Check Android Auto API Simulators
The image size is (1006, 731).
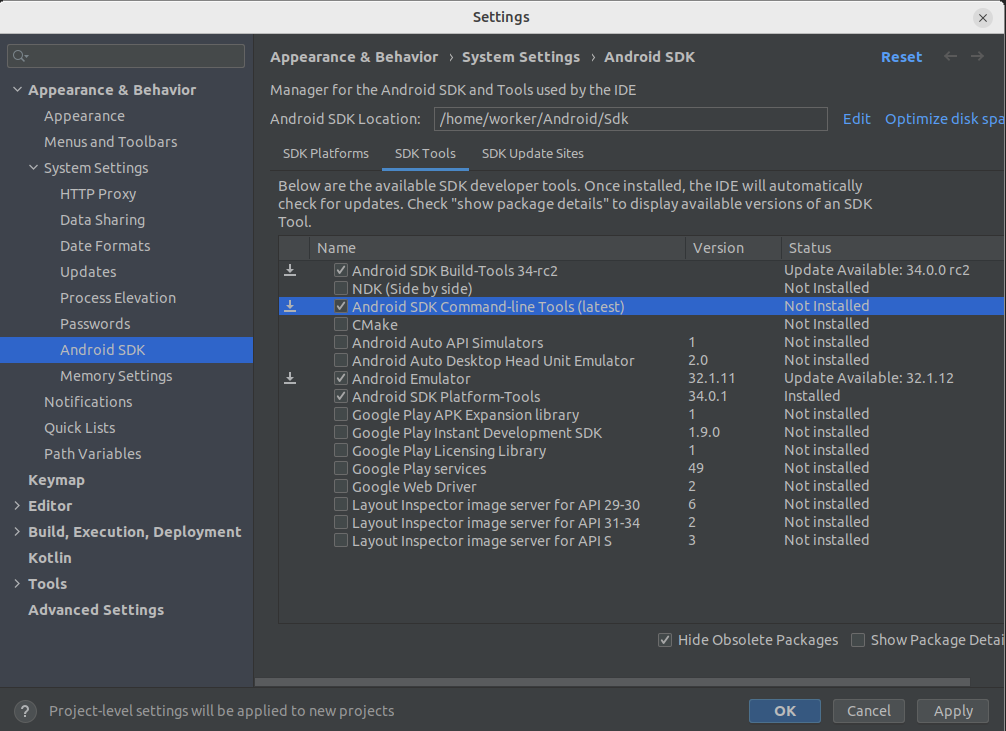[341, 342]
